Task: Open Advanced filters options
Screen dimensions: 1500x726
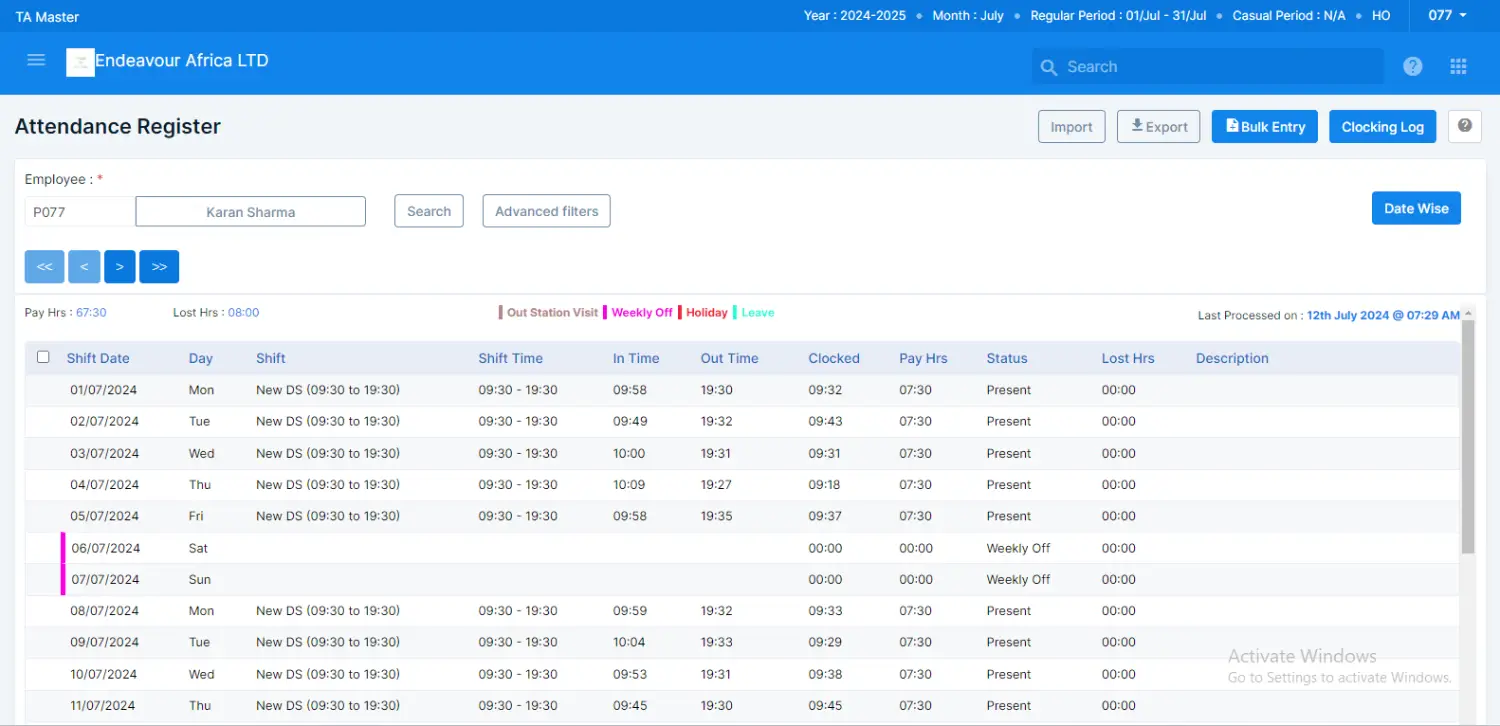Action: 546,211
